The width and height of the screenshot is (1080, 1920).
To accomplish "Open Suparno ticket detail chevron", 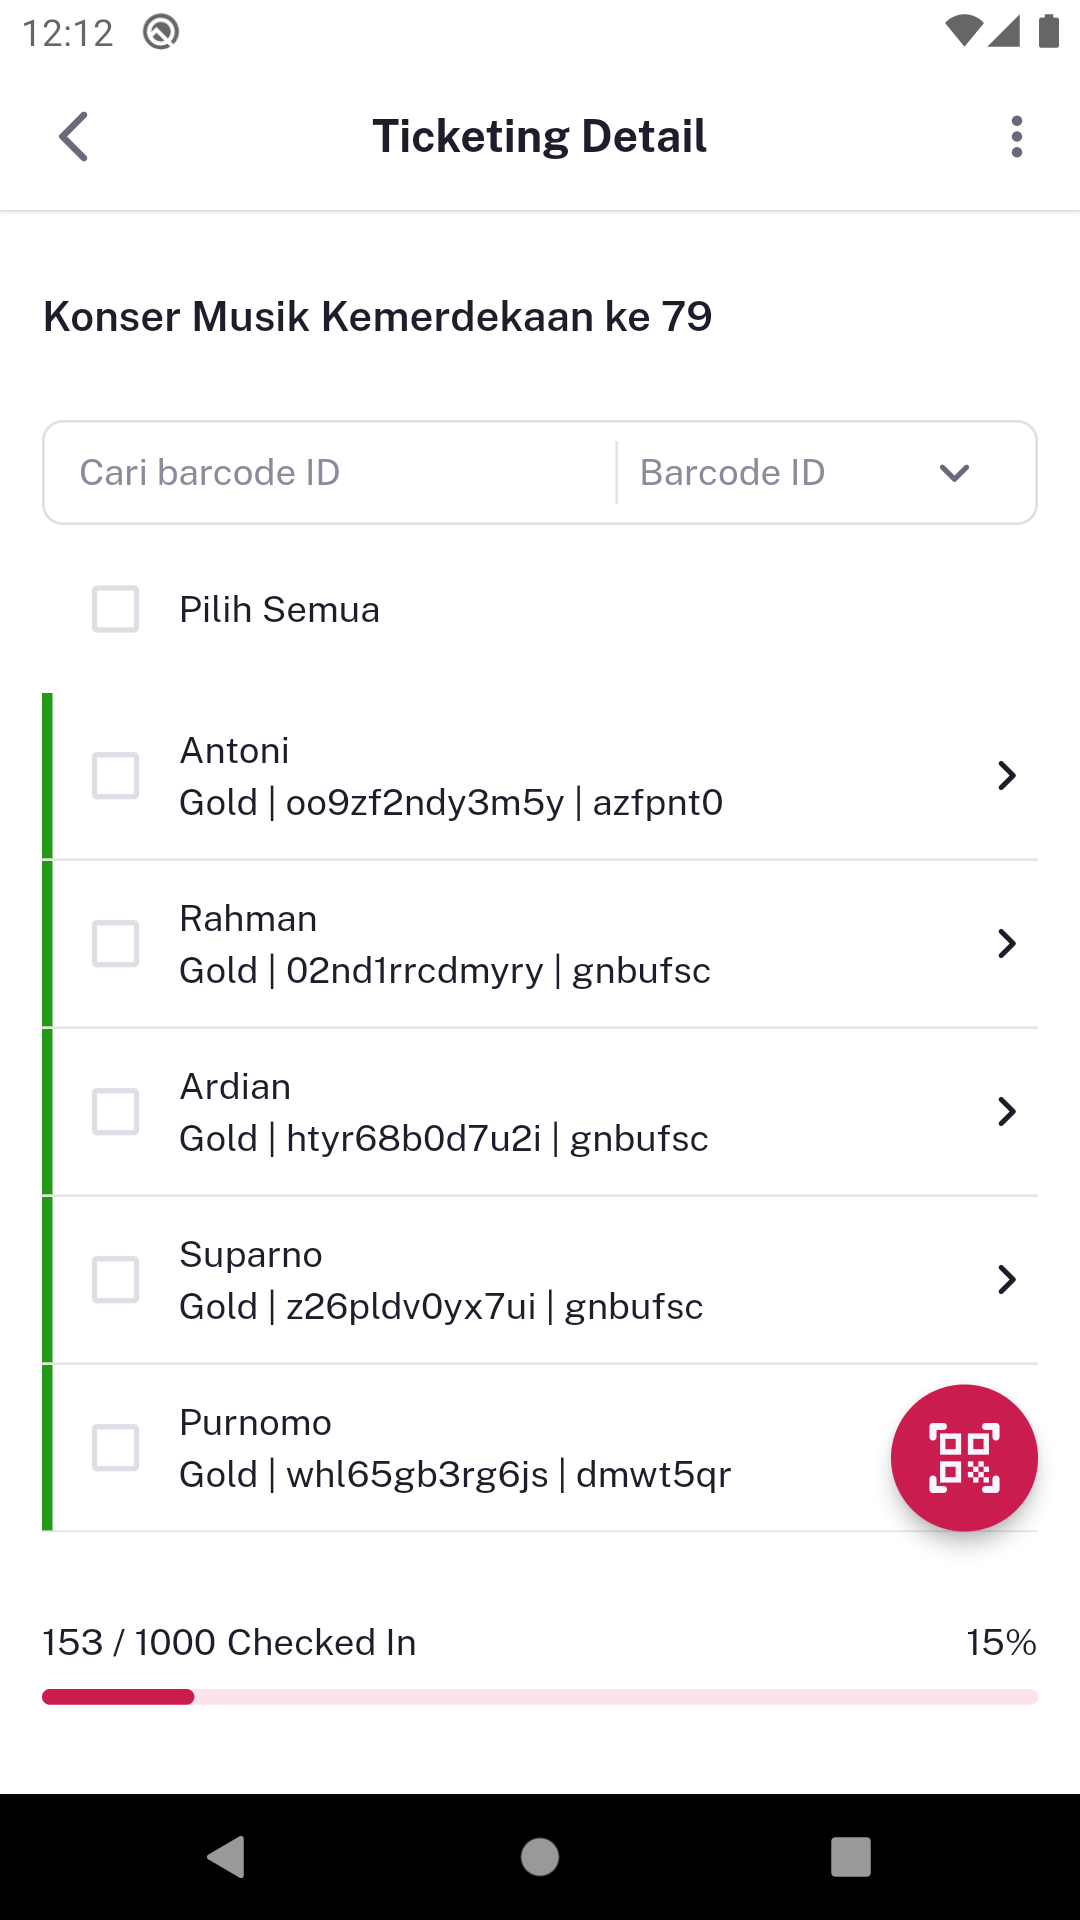I will [x=1007, y=1279].
